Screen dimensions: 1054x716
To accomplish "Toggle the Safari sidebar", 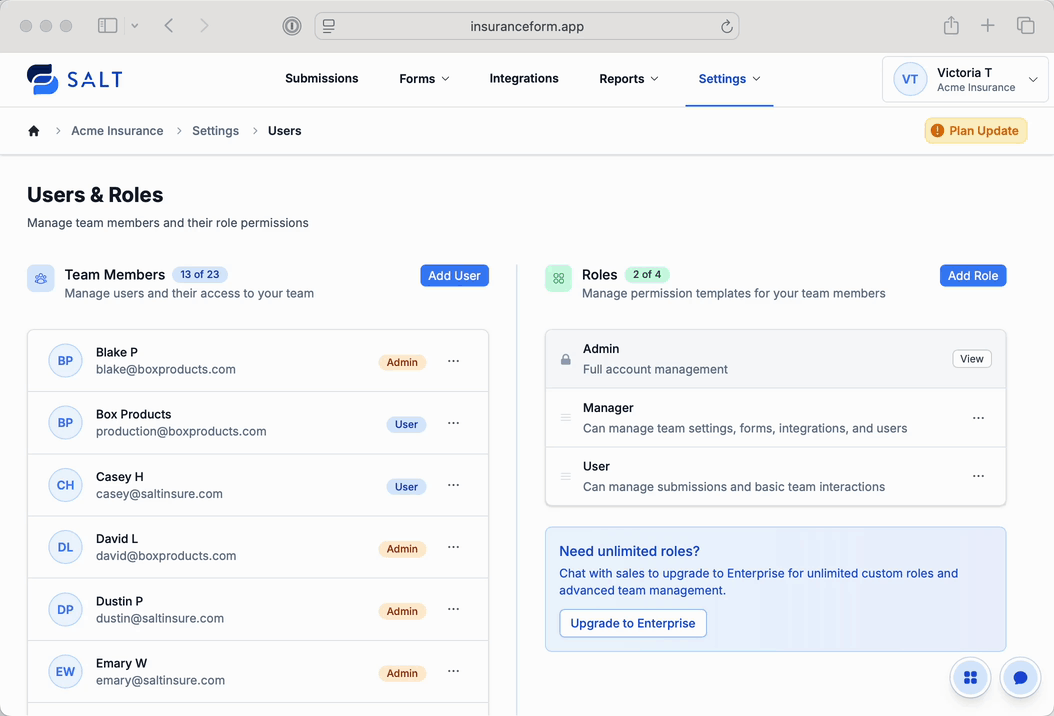I will (x=107, y=26).
